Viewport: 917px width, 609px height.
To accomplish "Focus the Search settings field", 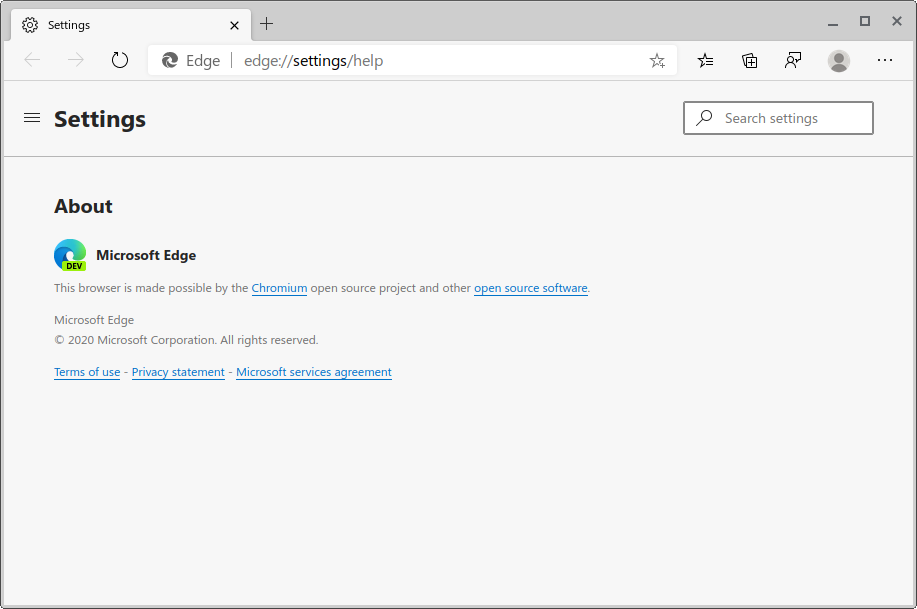I will click(778, 118).
